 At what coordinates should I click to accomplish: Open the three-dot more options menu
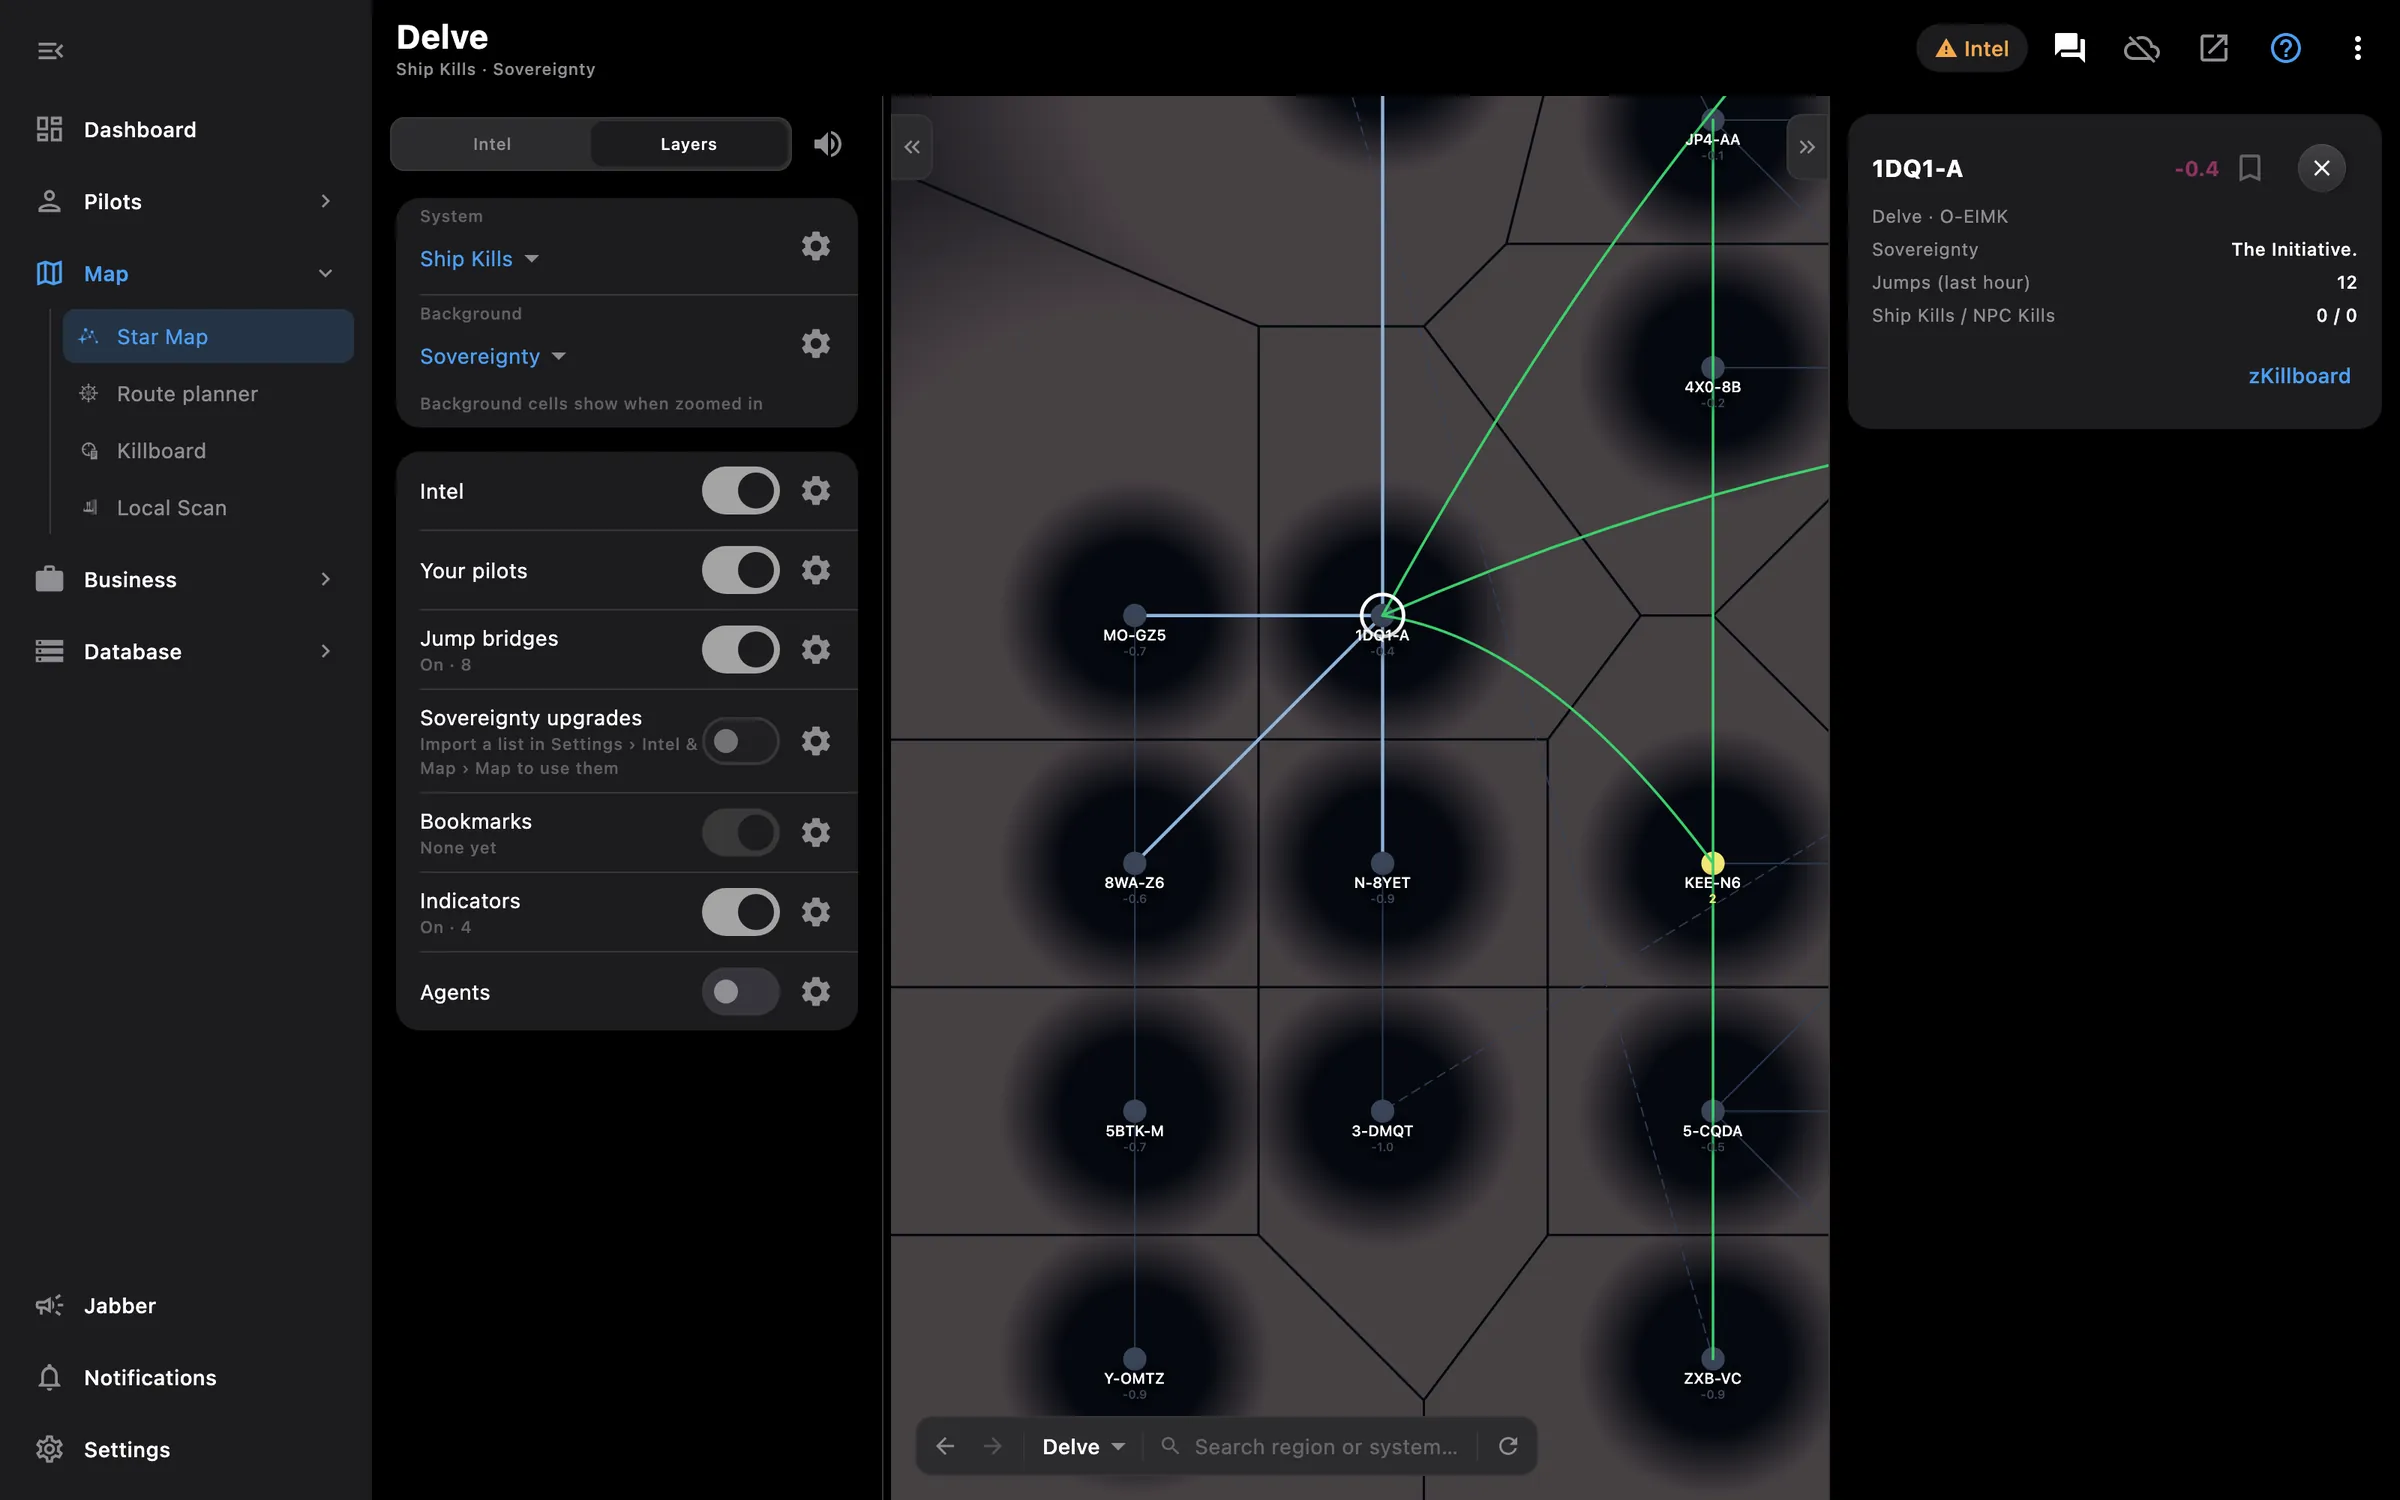point(2357,48)
